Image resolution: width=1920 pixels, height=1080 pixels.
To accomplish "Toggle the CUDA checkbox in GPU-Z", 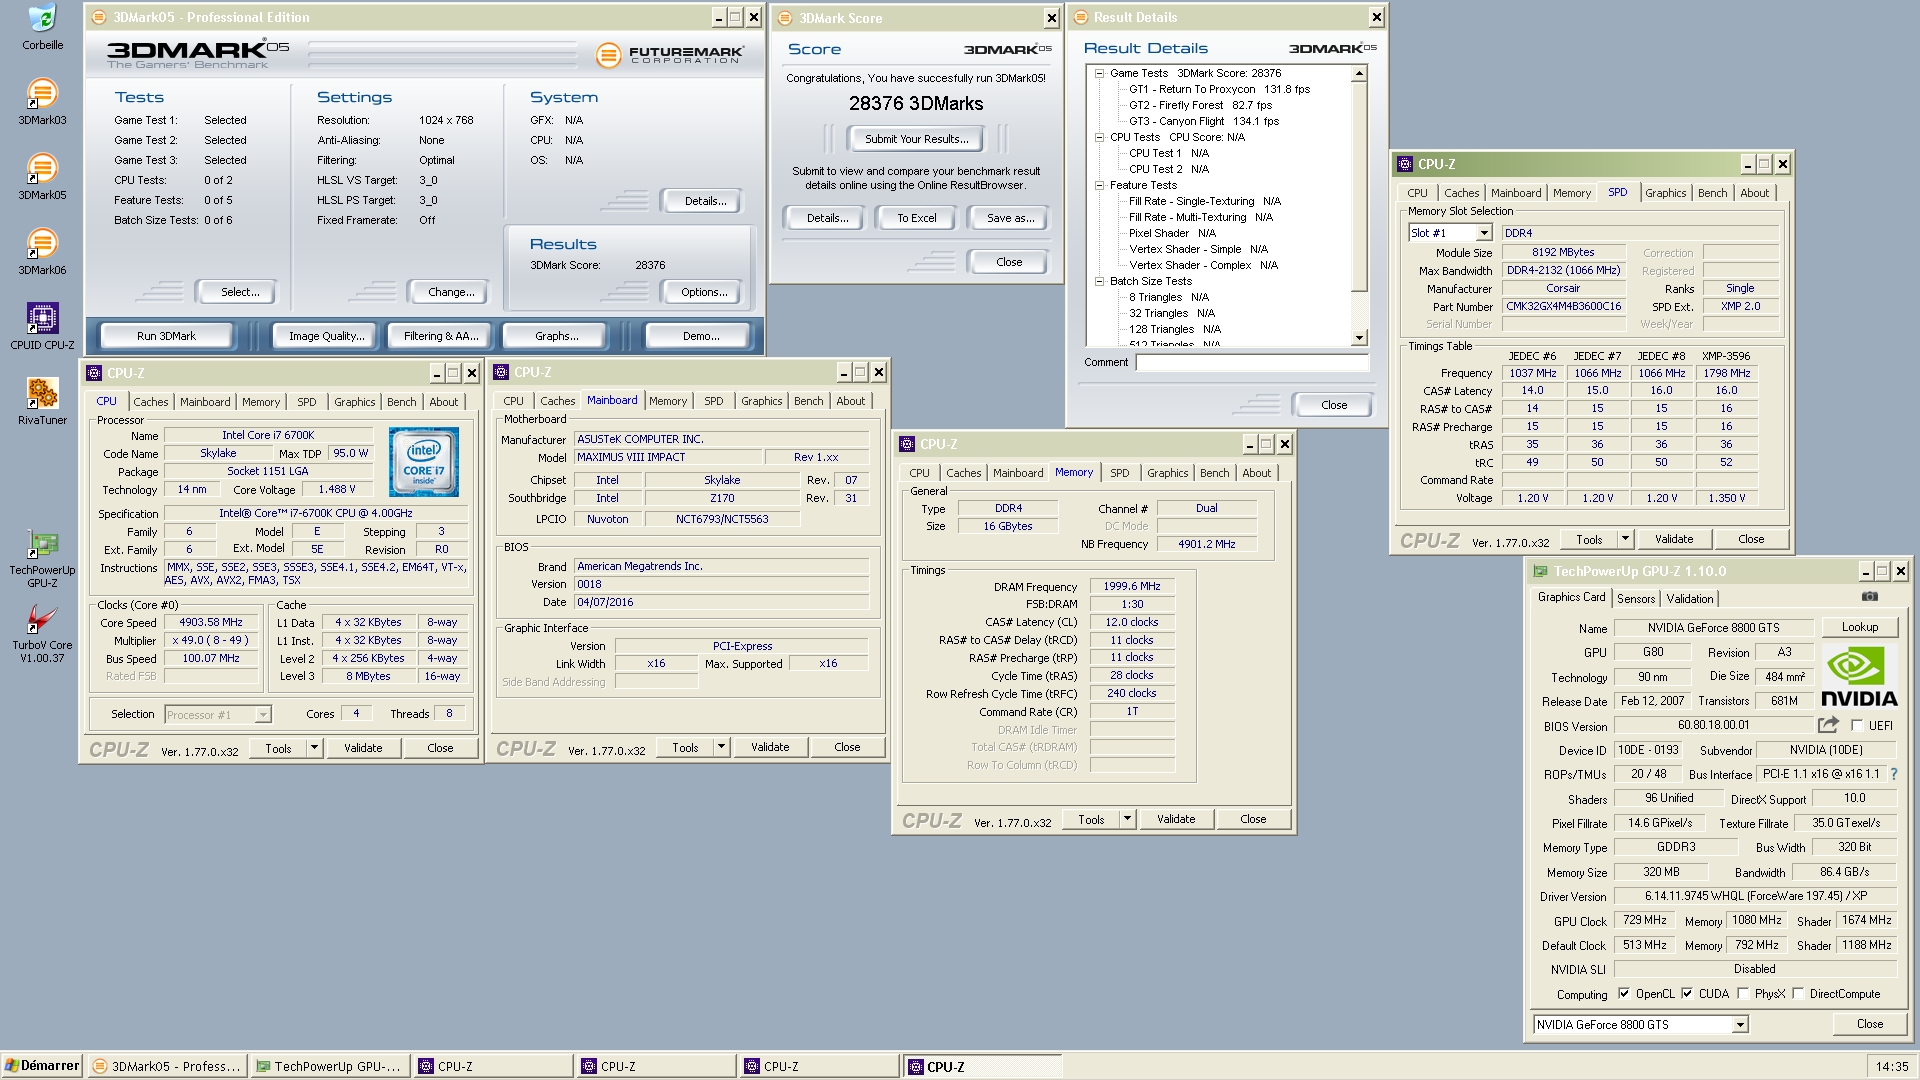I will tap(1687, 994).
